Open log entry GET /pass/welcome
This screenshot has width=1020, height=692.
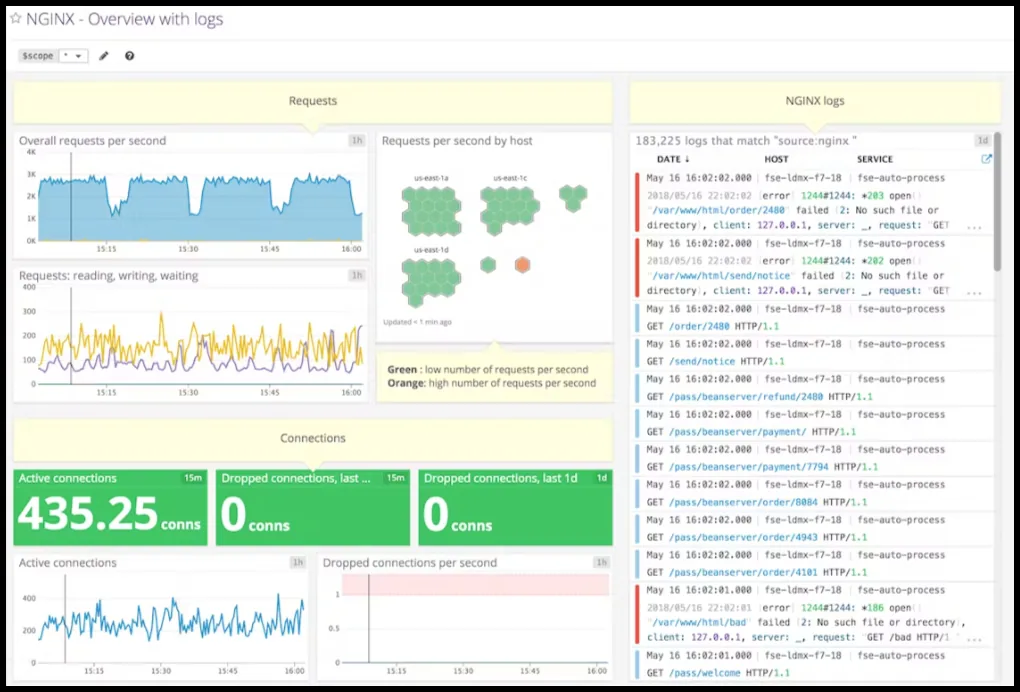[814, 664]
